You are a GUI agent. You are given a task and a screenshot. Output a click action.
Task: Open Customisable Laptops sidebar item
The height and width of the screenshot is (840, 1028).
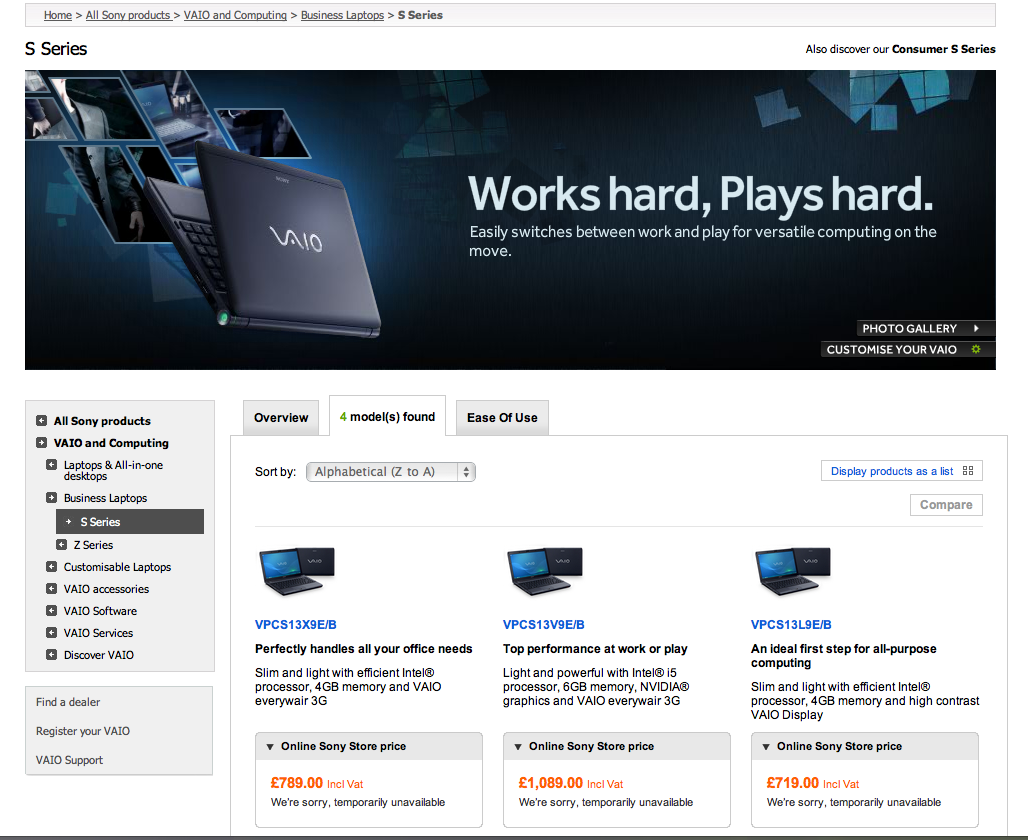(x=117, y=567)
